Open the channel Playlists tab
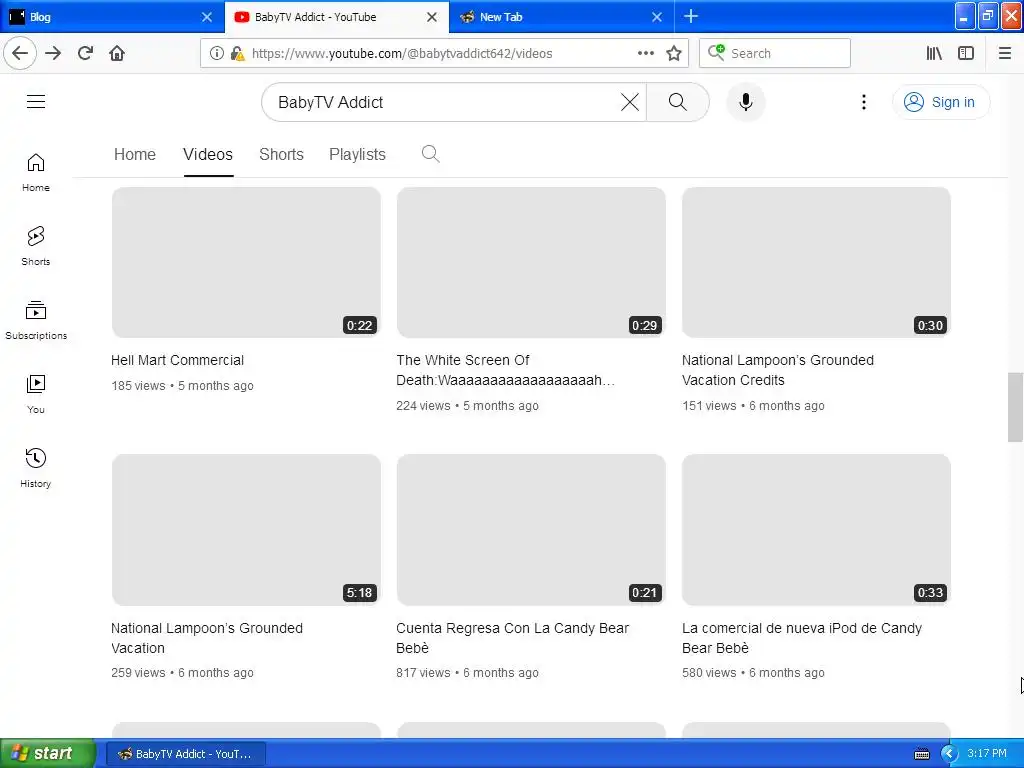 [x=357, y=154]
